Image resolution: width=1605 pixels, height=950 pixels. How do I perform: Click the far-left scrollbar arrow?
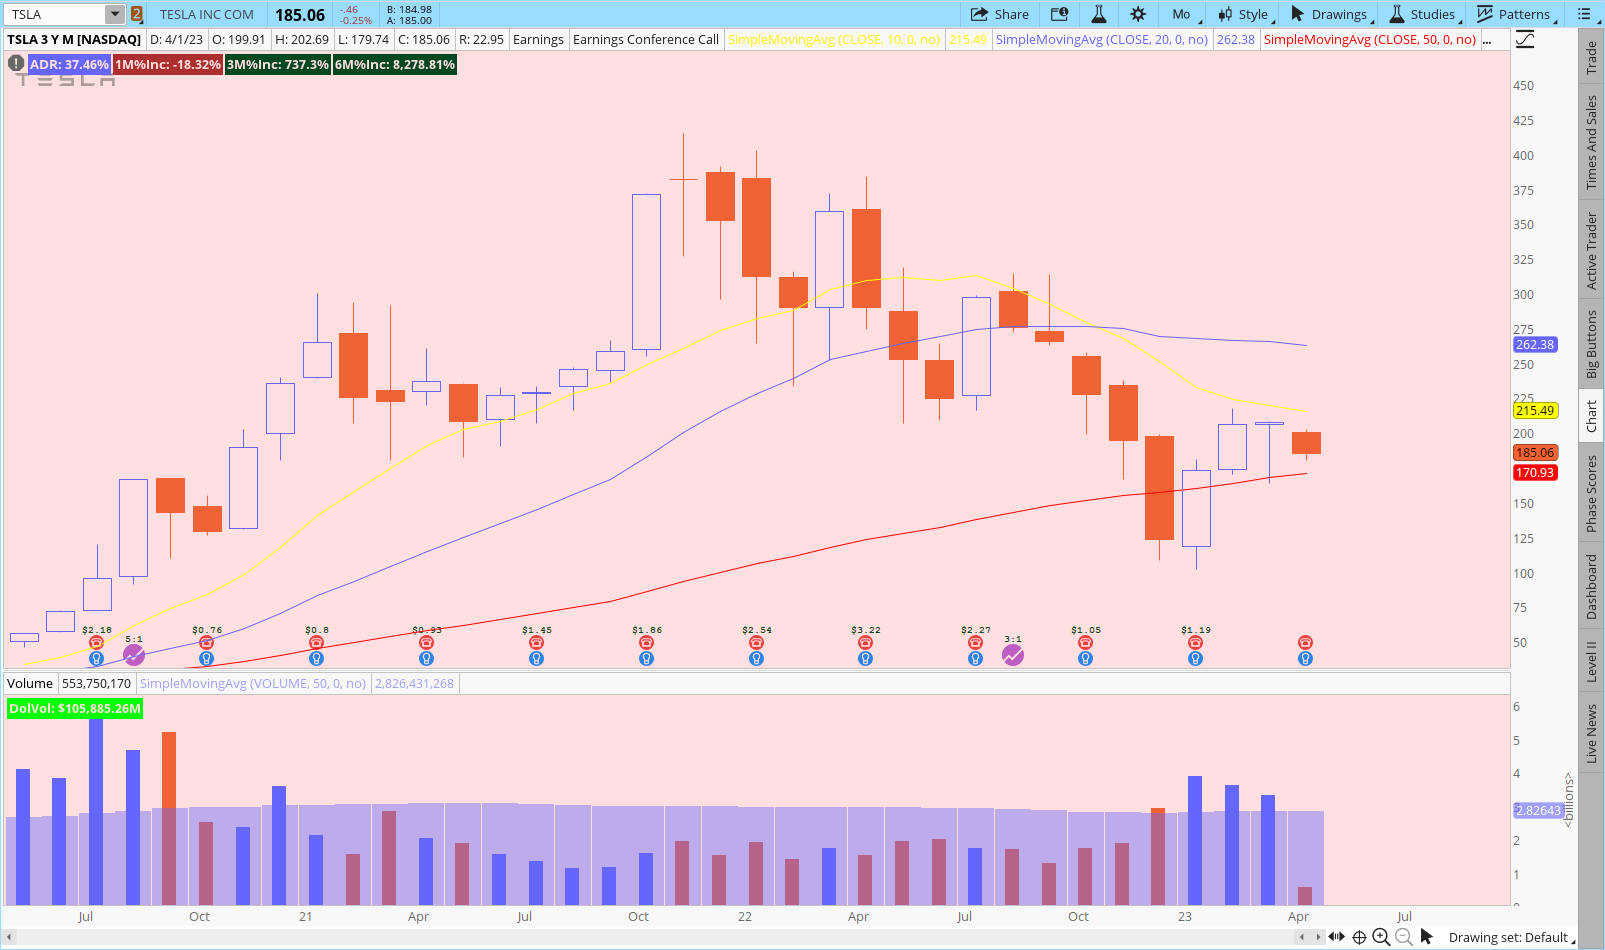pos(9,937)
